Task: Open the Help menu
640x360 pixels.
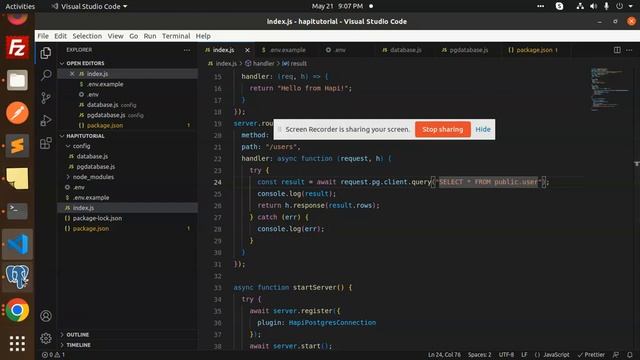Action: (x=203, y=36)
